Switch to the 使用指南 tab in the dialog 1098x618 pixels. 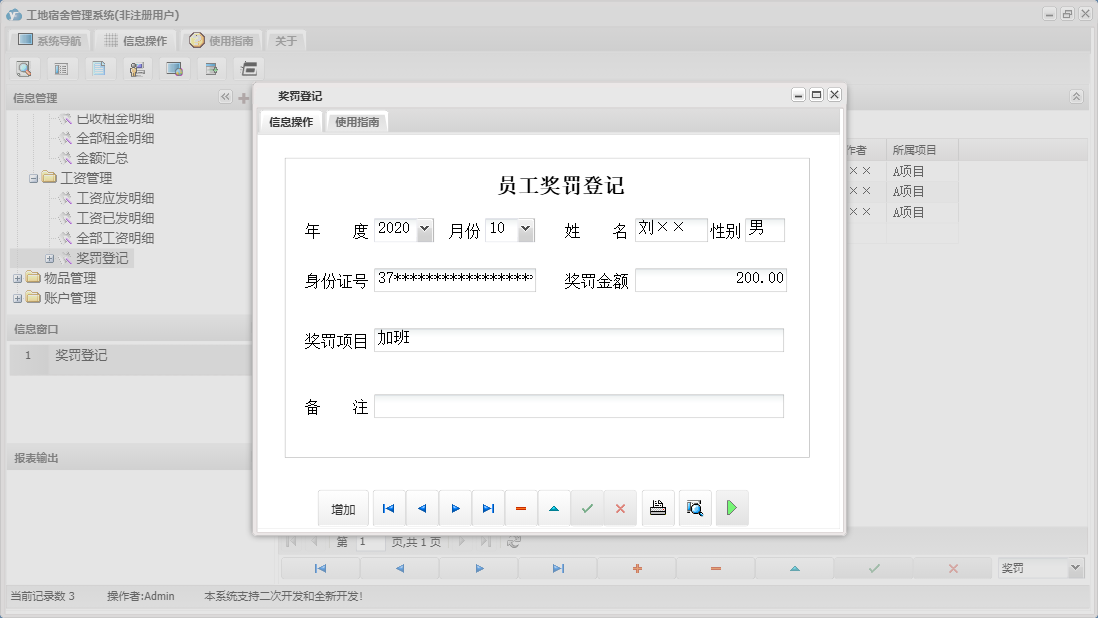357,120
